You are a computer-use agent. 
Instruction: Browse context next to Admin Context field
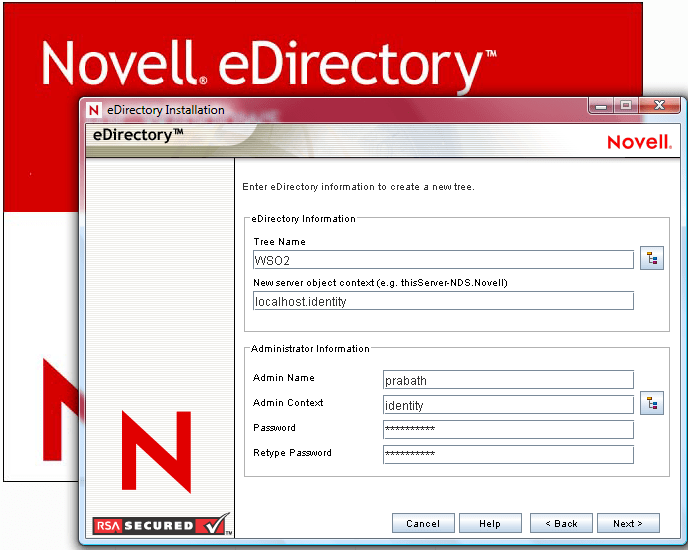pos(652,403)
